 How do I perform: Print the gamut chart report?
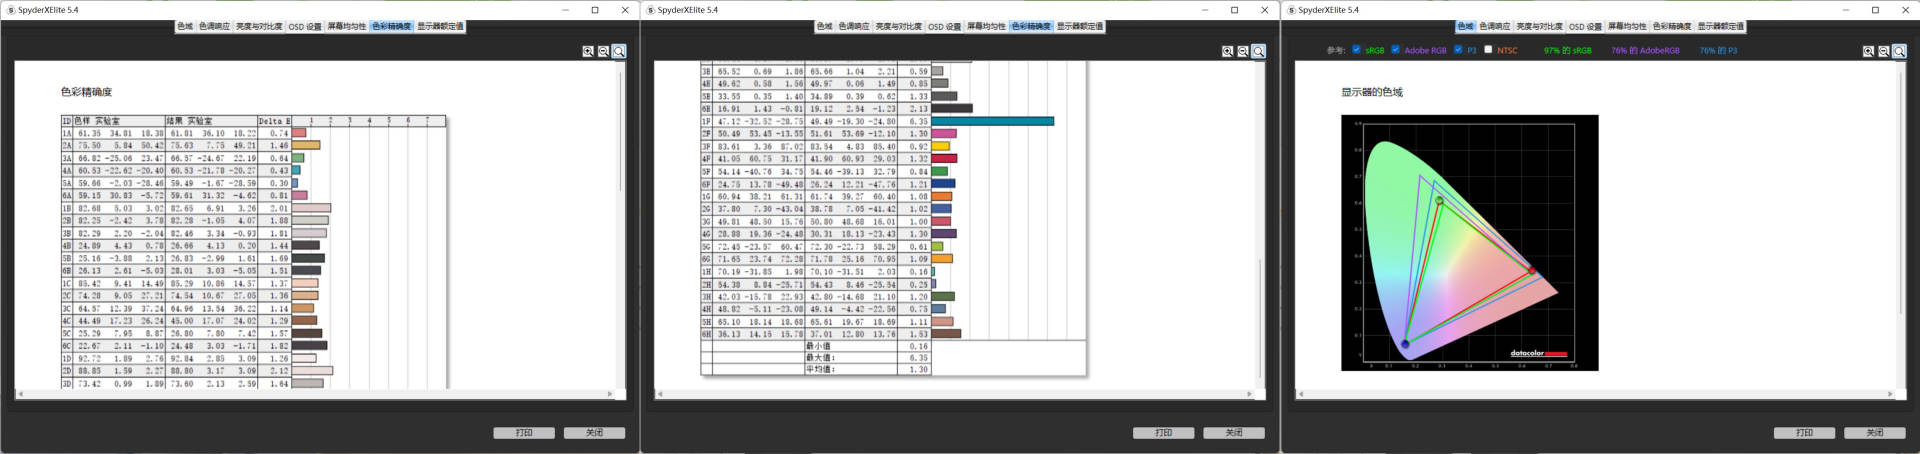point(1804,433)
